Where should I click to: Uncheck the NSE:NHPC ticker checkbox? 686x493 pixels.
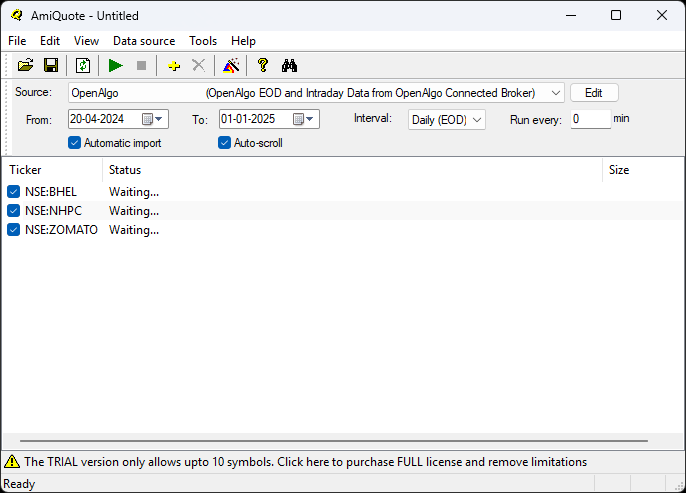[14, 211]
